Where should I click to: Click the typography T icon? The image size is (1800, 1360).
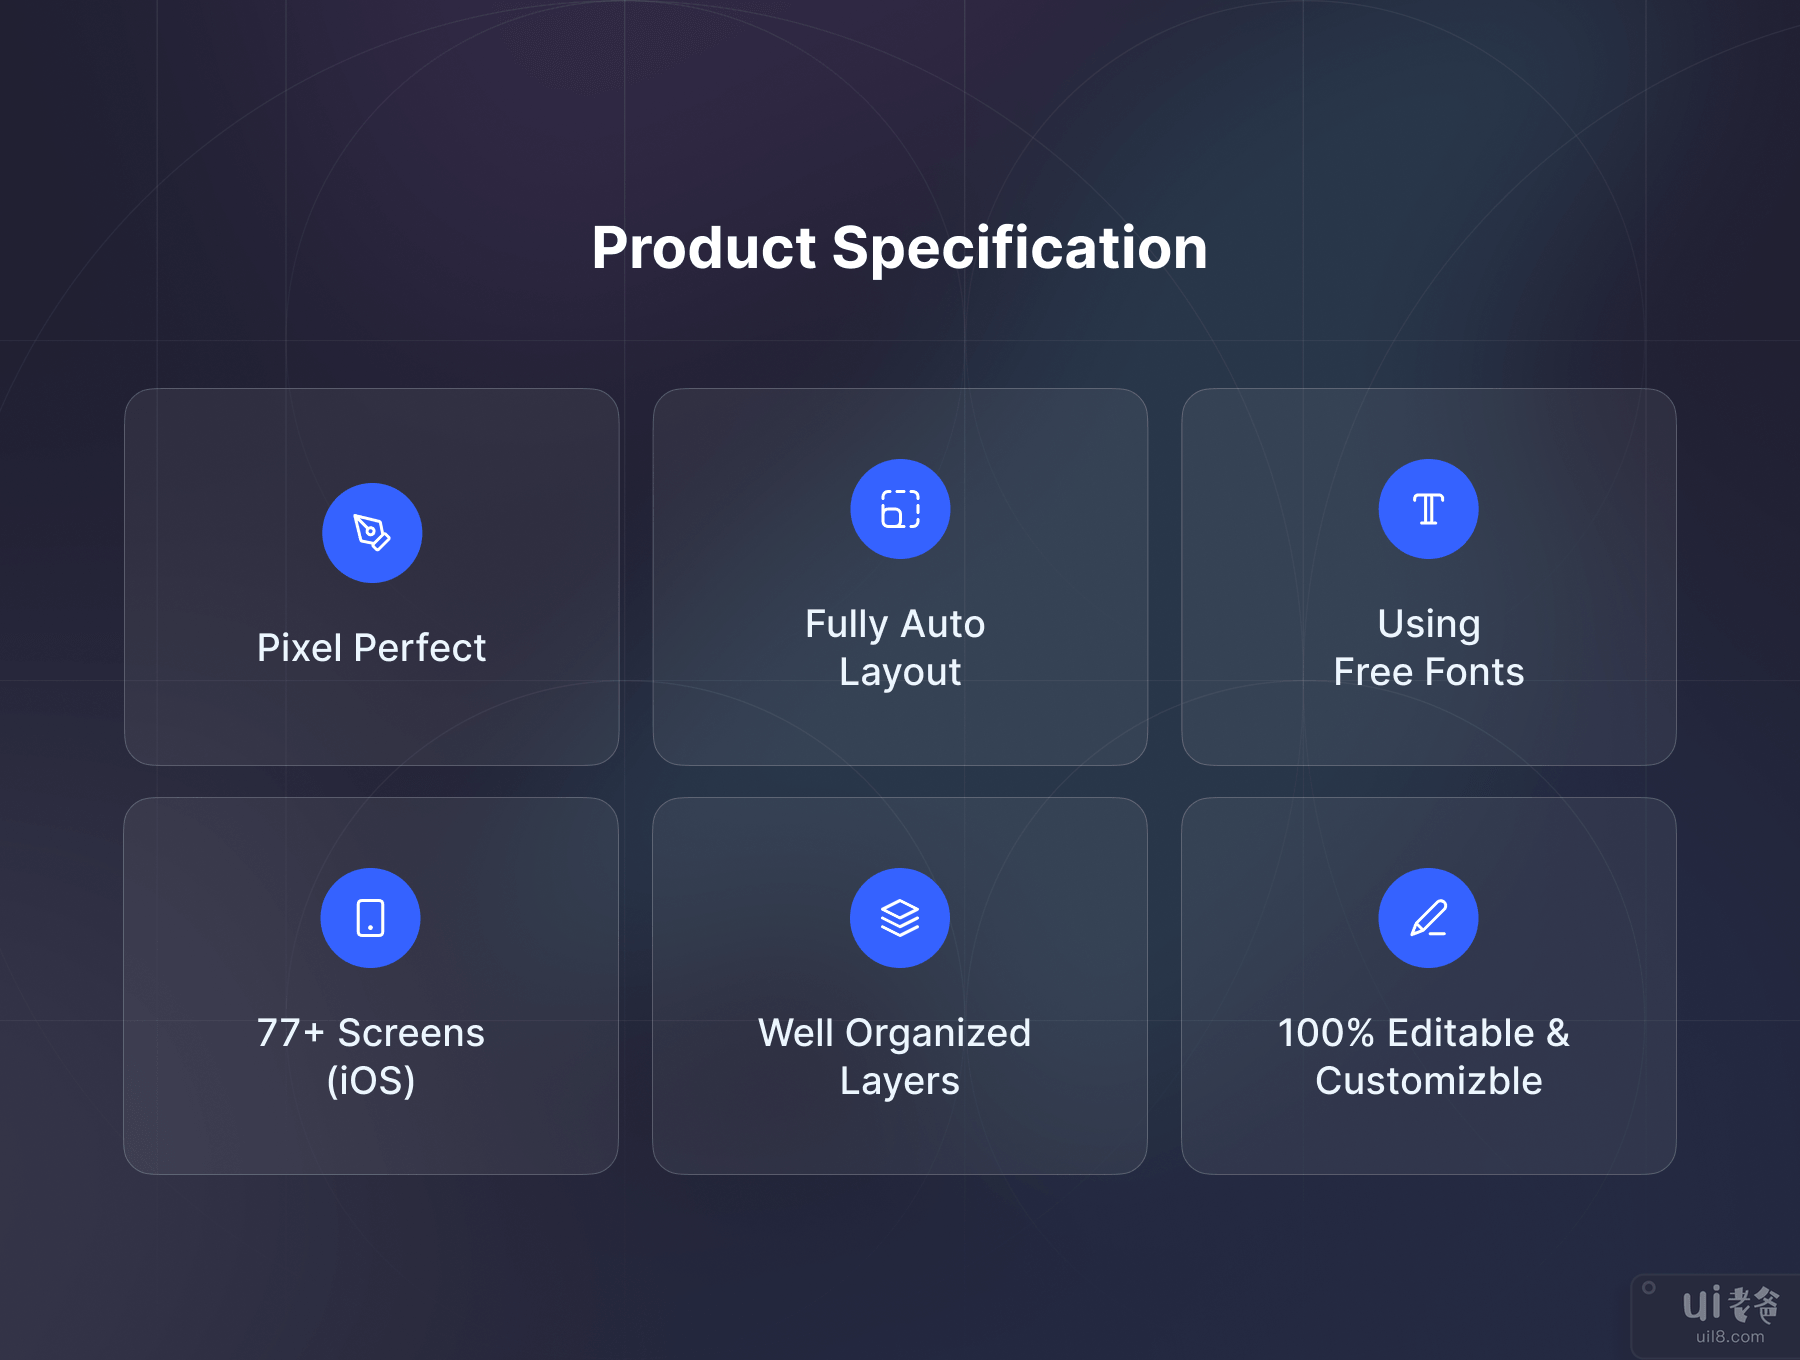click(1428, 509)
